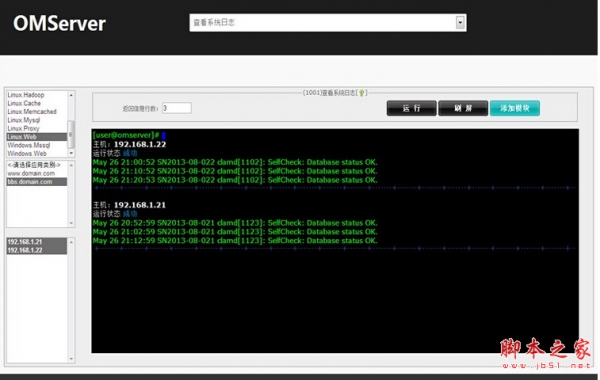Click the host list scroll-down arrow
Viewport: 600px width, 380px height.
point(71,359)
